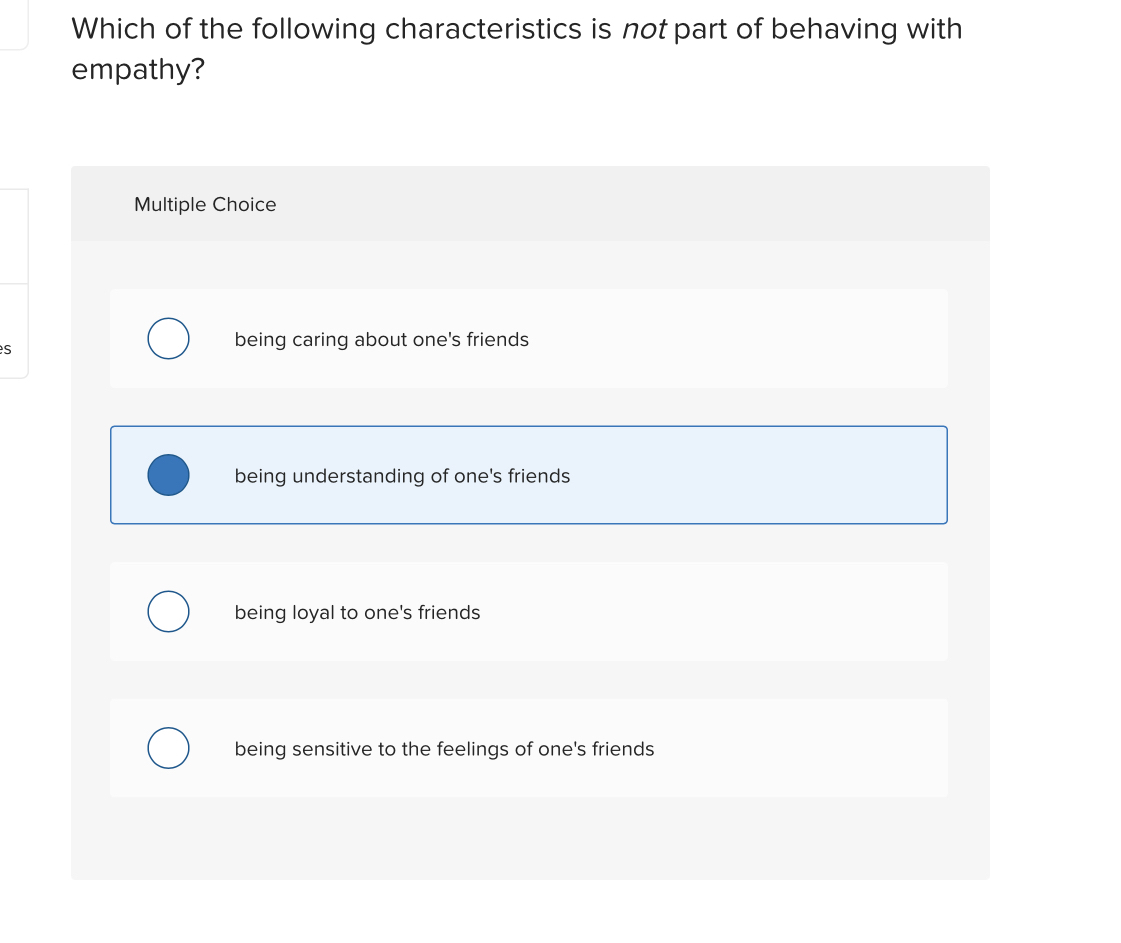1121x943 pixels.
Task: Select radio button for 'being loyal to one's friends'
Action: 168,611
